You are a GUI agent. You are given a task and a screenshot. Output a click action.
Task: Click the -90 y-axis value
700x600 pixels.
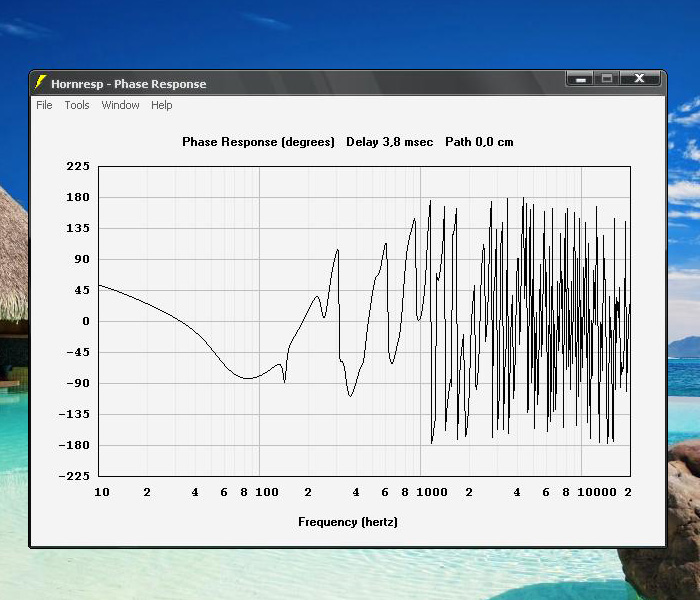point(78,383)
